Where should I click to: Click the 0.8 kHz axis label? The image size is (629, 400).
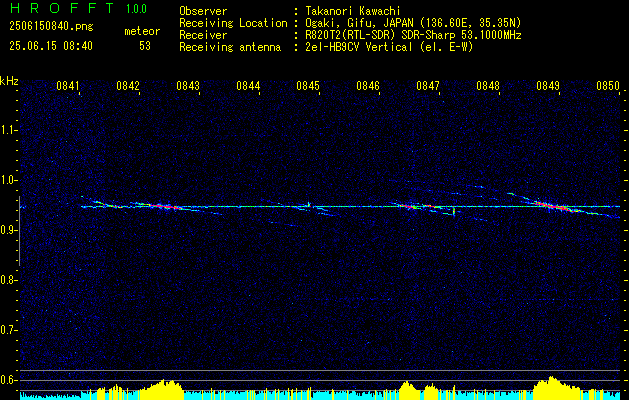pyautogui.click(x=8, y=280)
